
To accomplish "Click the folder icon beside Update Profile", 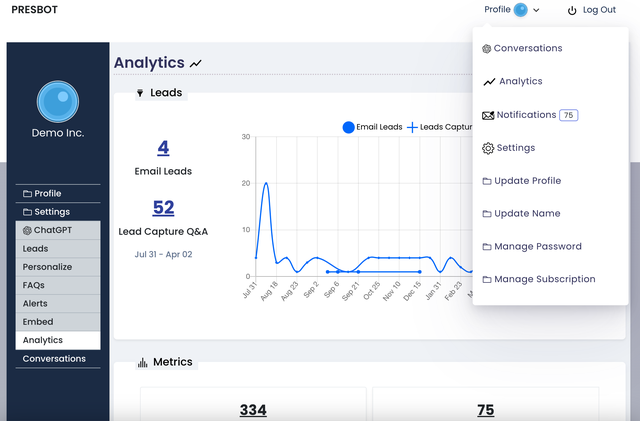I will pyautogui.click(x=487, y=181).
